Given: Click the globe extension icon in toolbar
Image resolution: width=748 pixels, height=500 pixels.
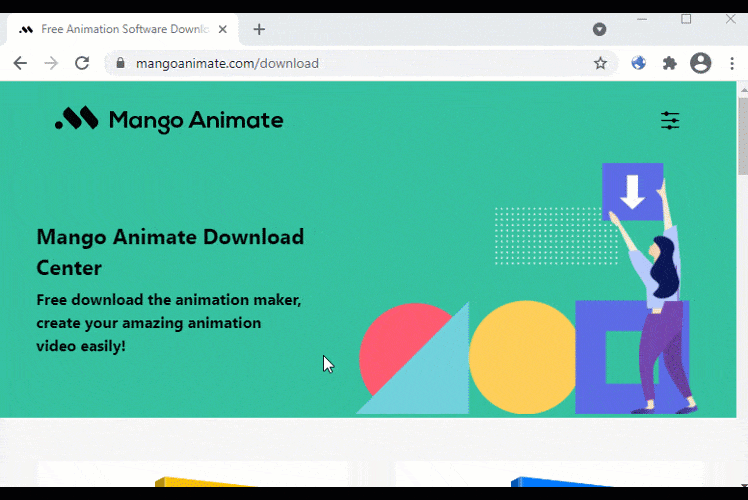Looking at the screenshot, I should 639,63.
